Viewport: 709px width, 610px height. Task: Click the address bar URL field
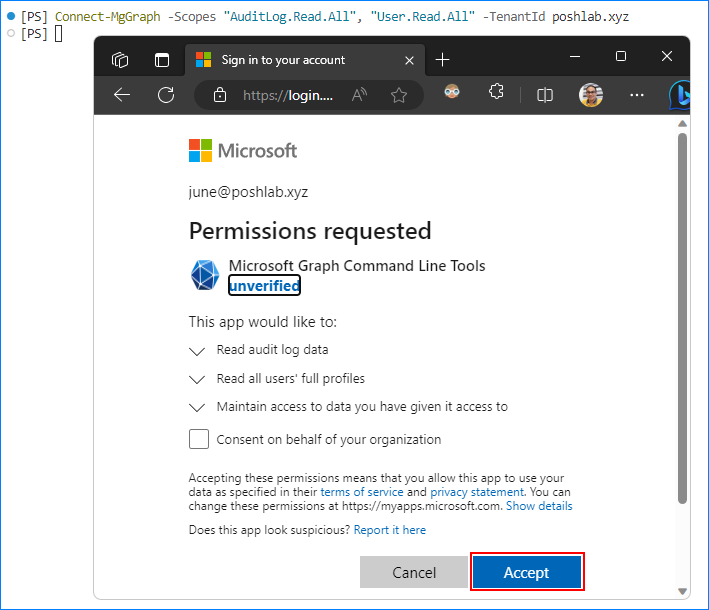point(288,95)
